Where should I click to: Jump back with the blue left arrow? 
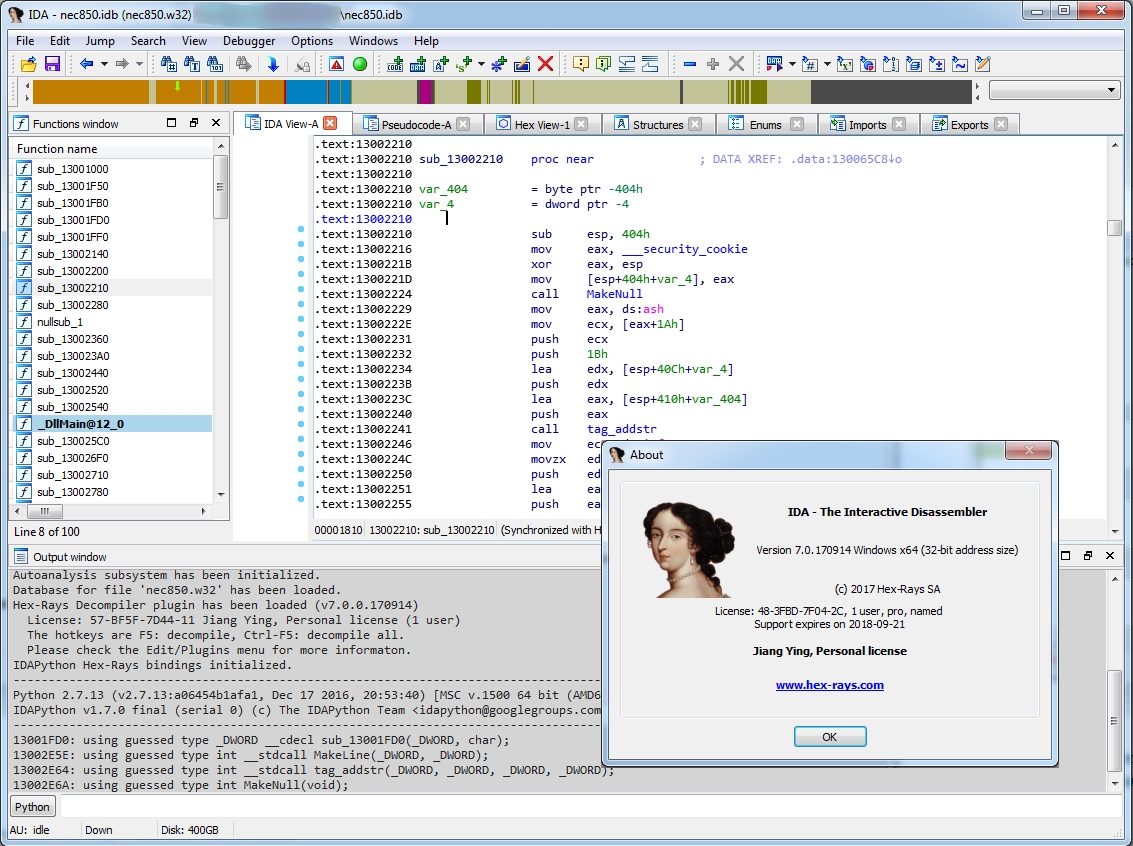point(87,64)
